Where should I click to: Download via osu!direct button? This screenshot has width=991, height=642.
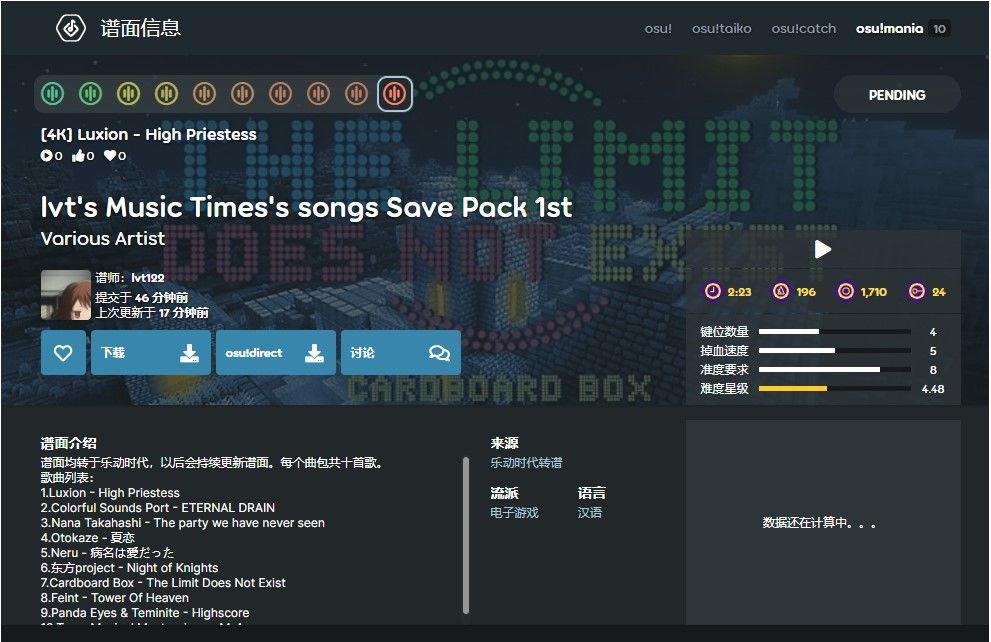(x=276, y=353)
